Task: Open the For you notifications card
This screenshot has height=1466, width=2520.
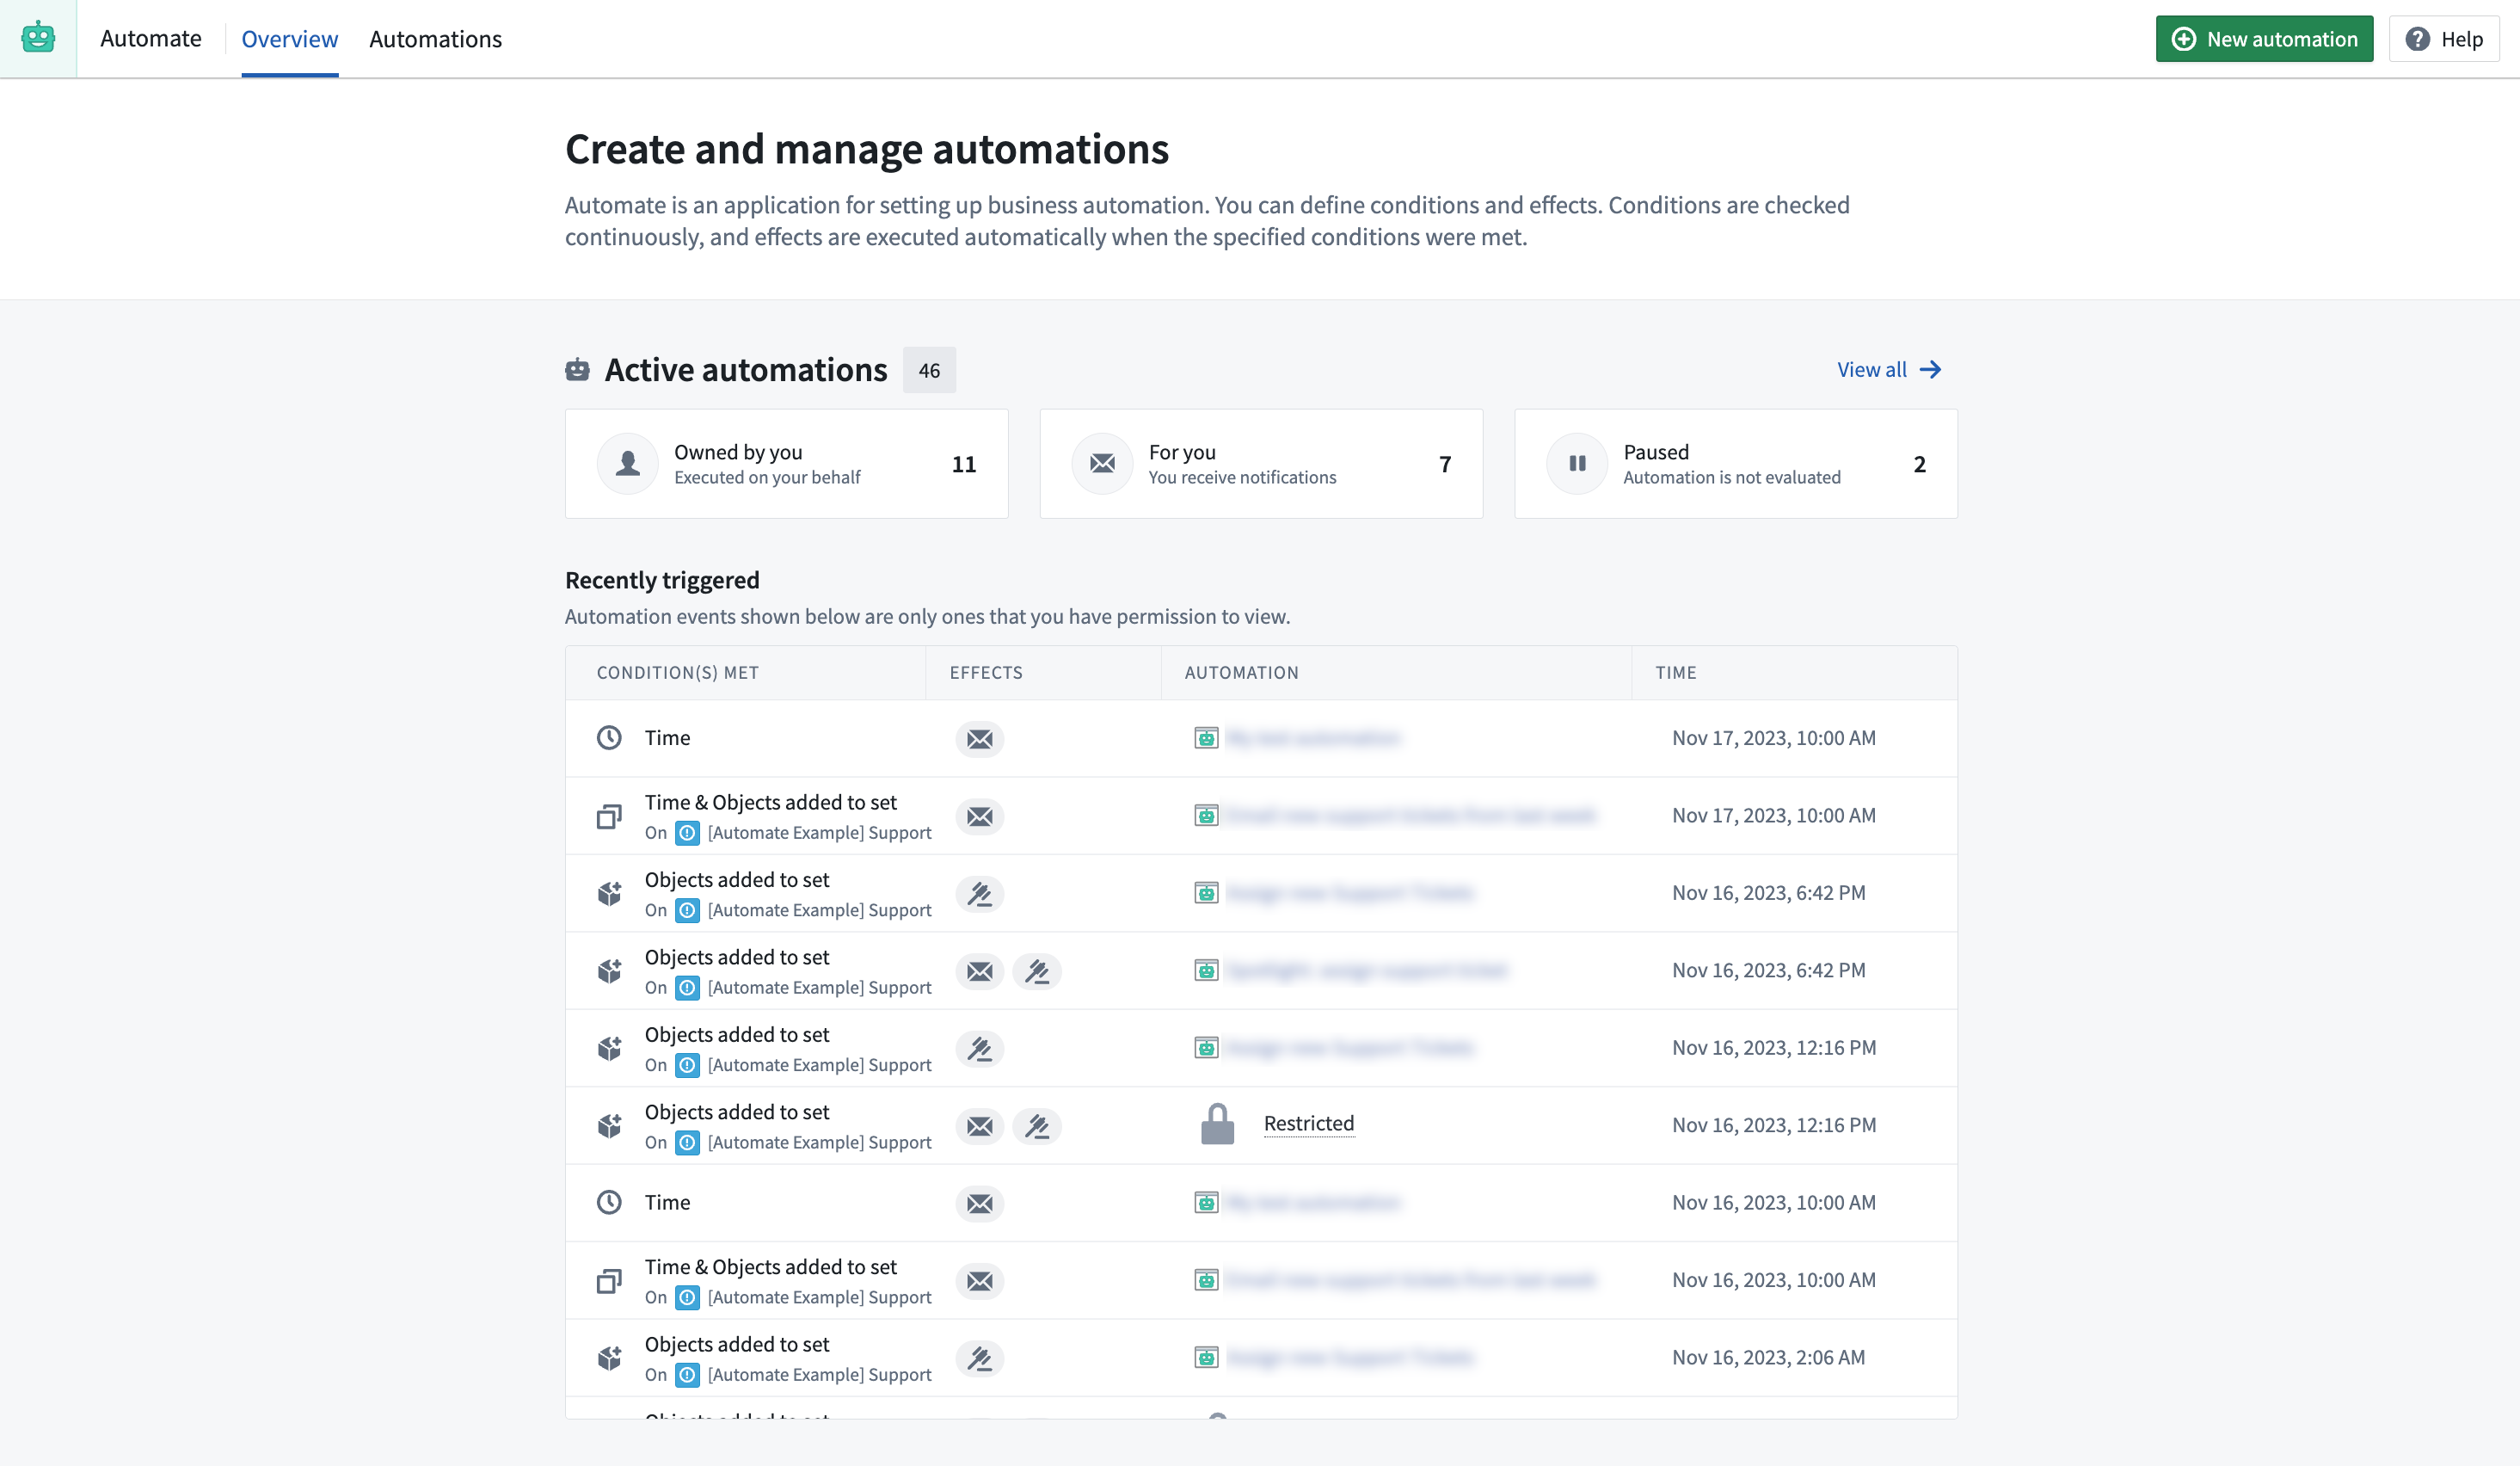Action: click(x=1261, y=463)
